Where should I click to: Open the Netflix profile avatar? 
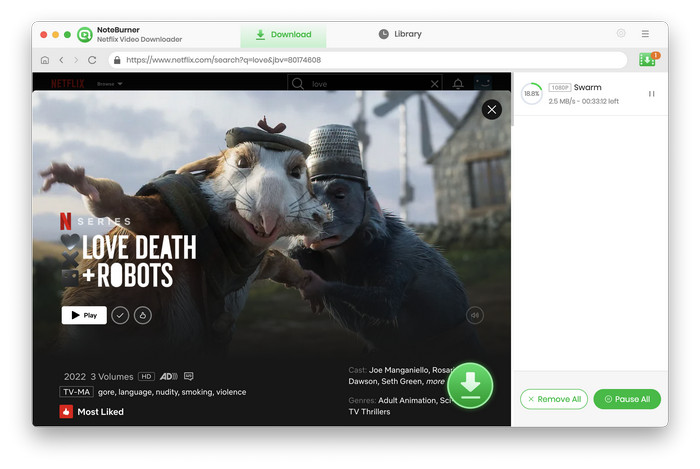(x=483, y=83)
